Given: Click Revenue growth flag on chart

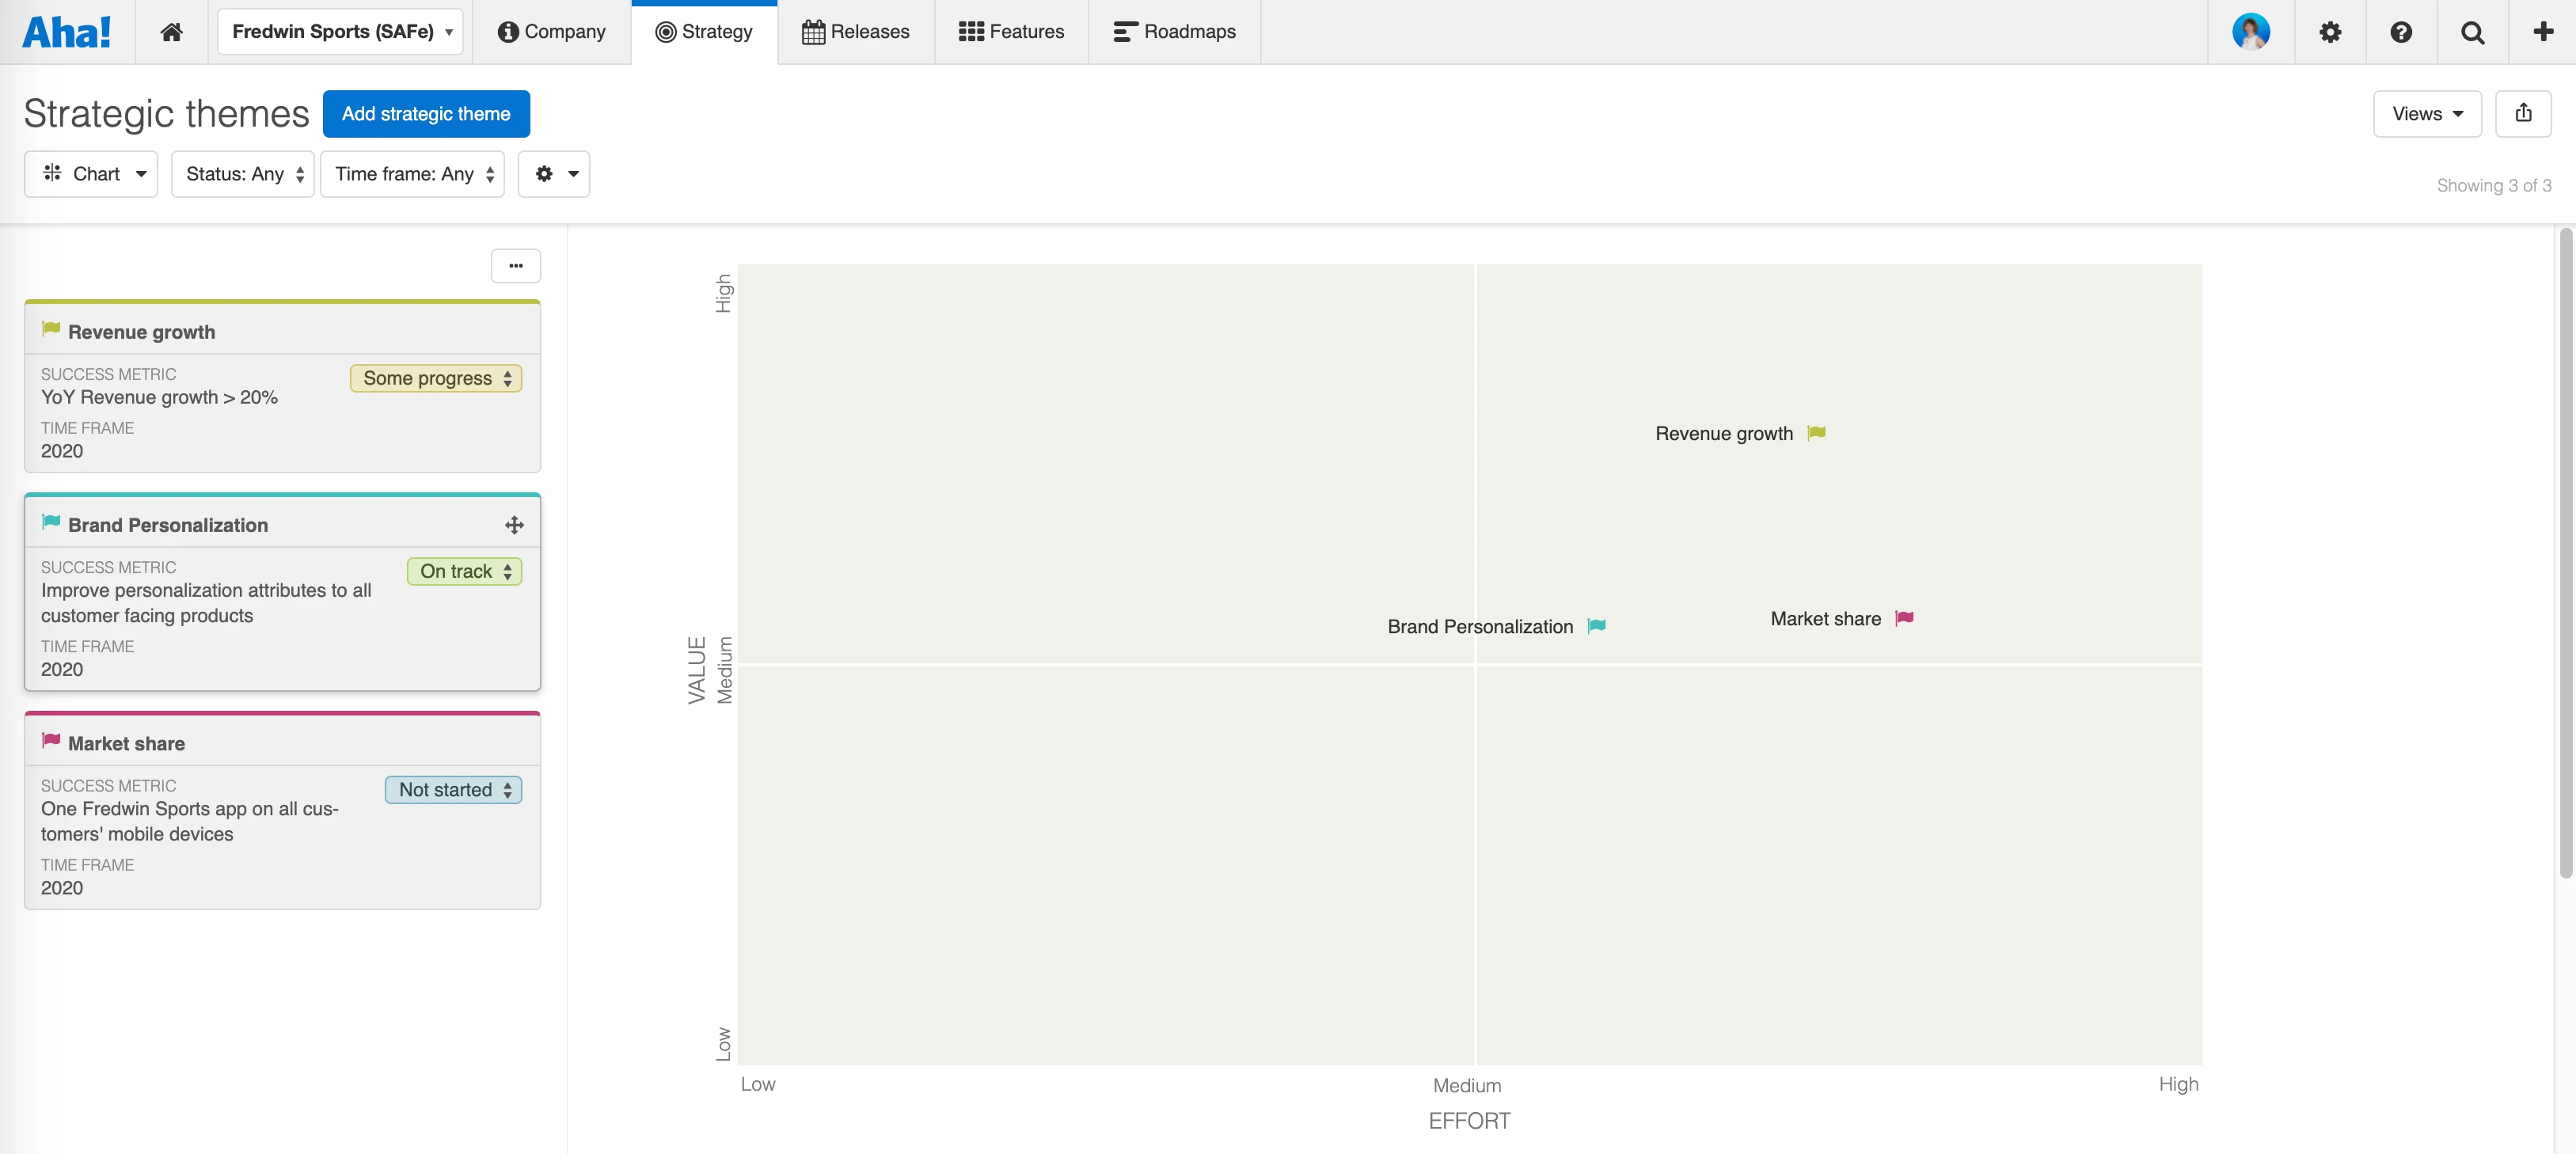Looking at the screenshot, I should point(1817,433).
